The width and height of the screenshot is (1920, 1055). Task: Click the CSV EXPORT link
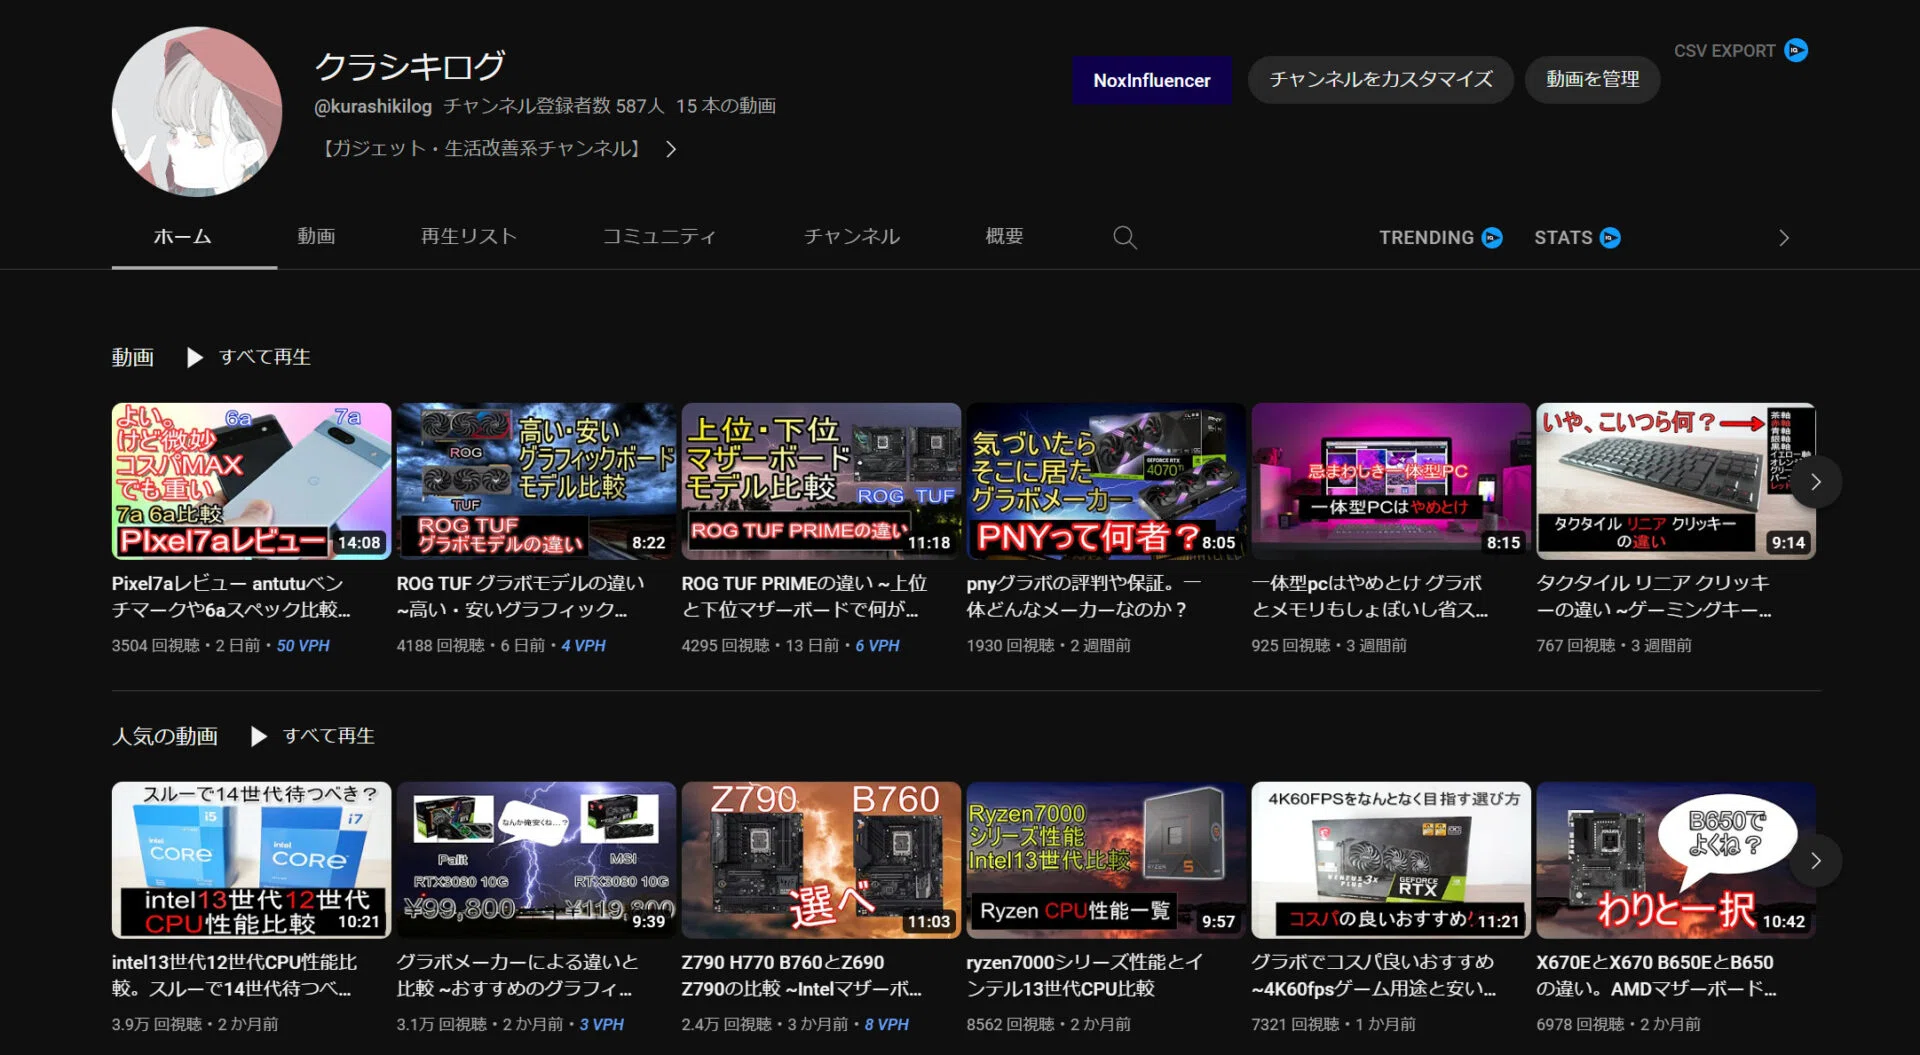point(1724,50)
